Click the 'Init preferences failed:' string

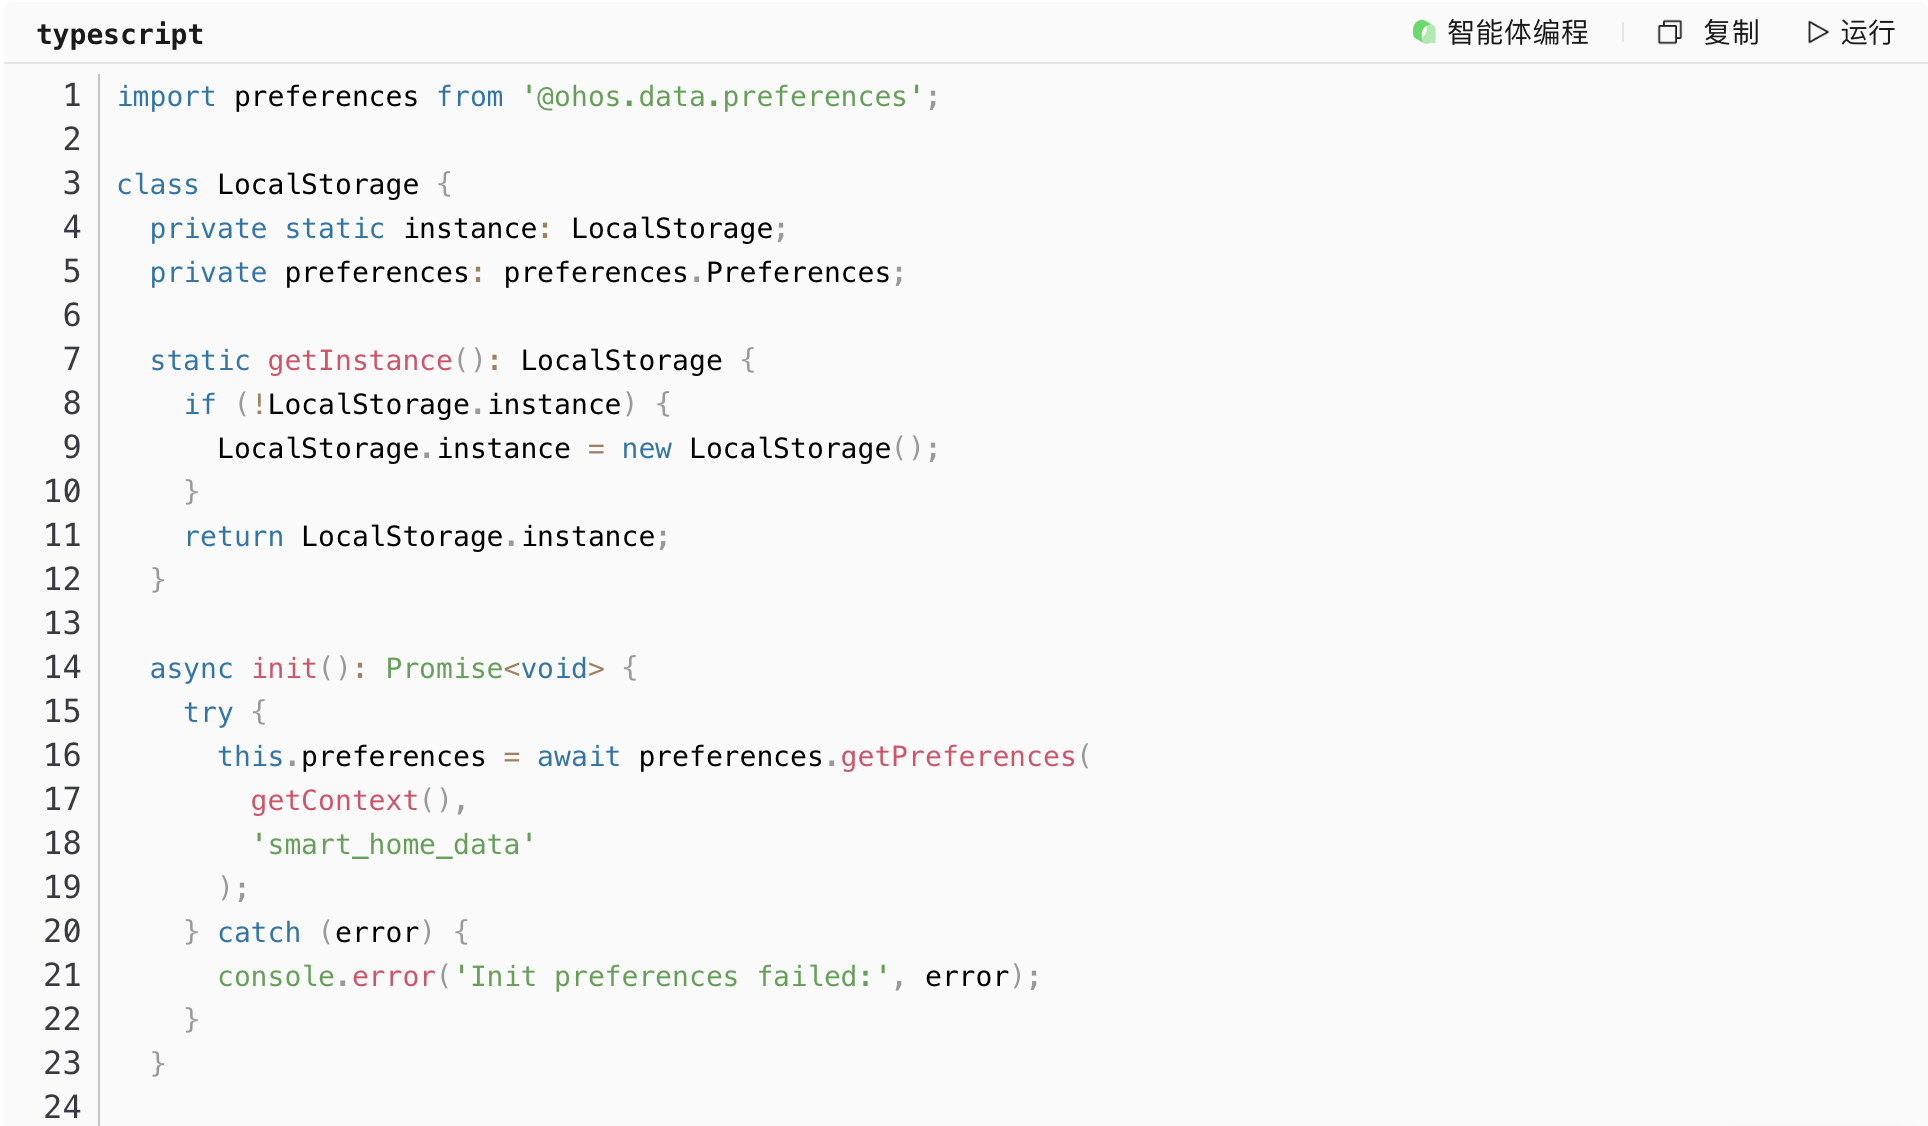[671, 977]
